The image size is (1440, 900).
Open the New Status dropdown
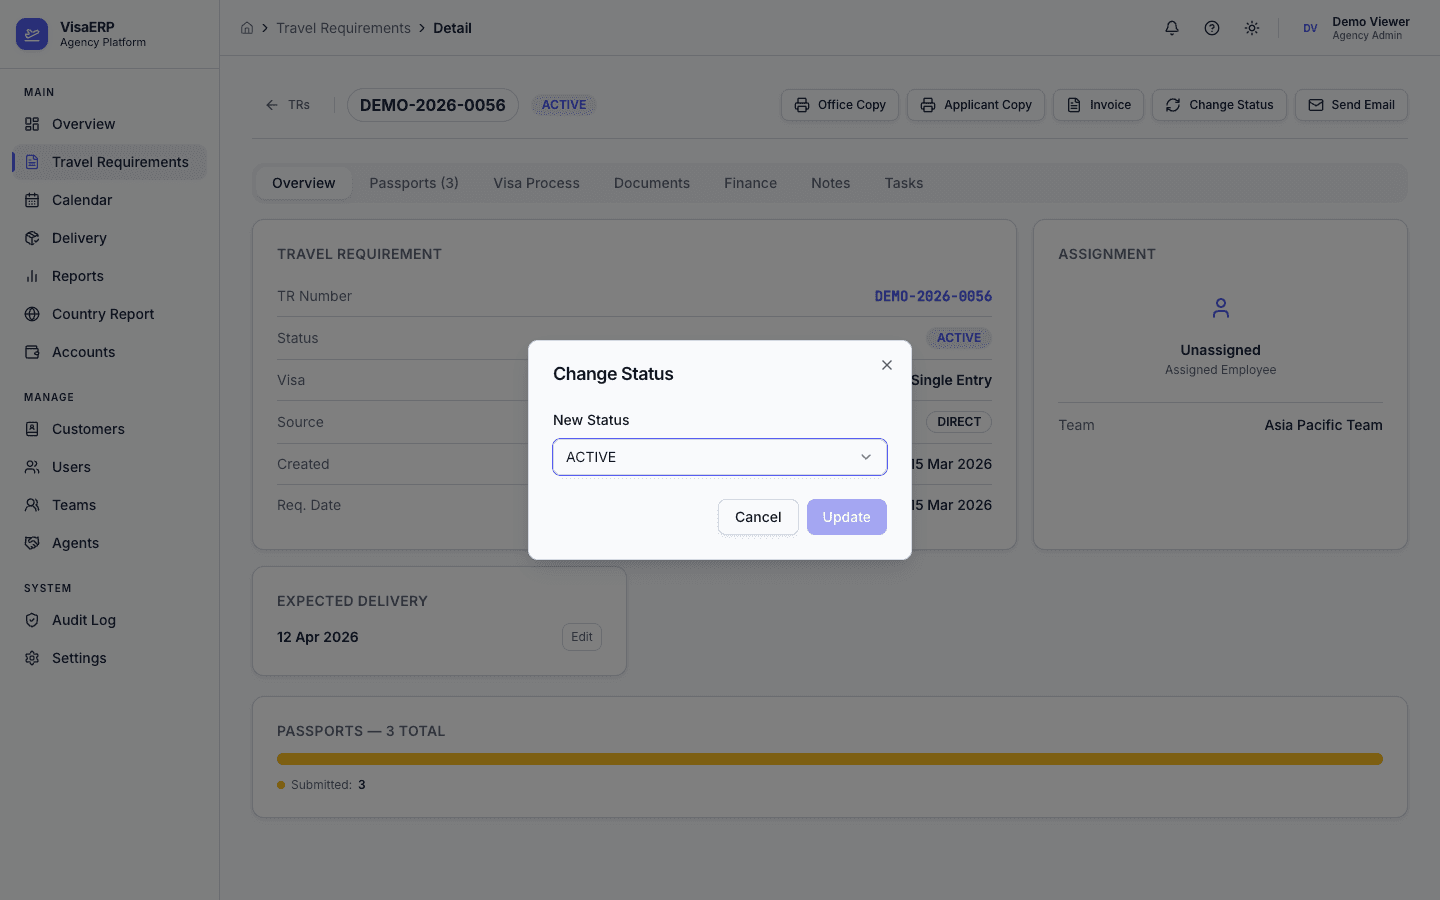point(719,456)
